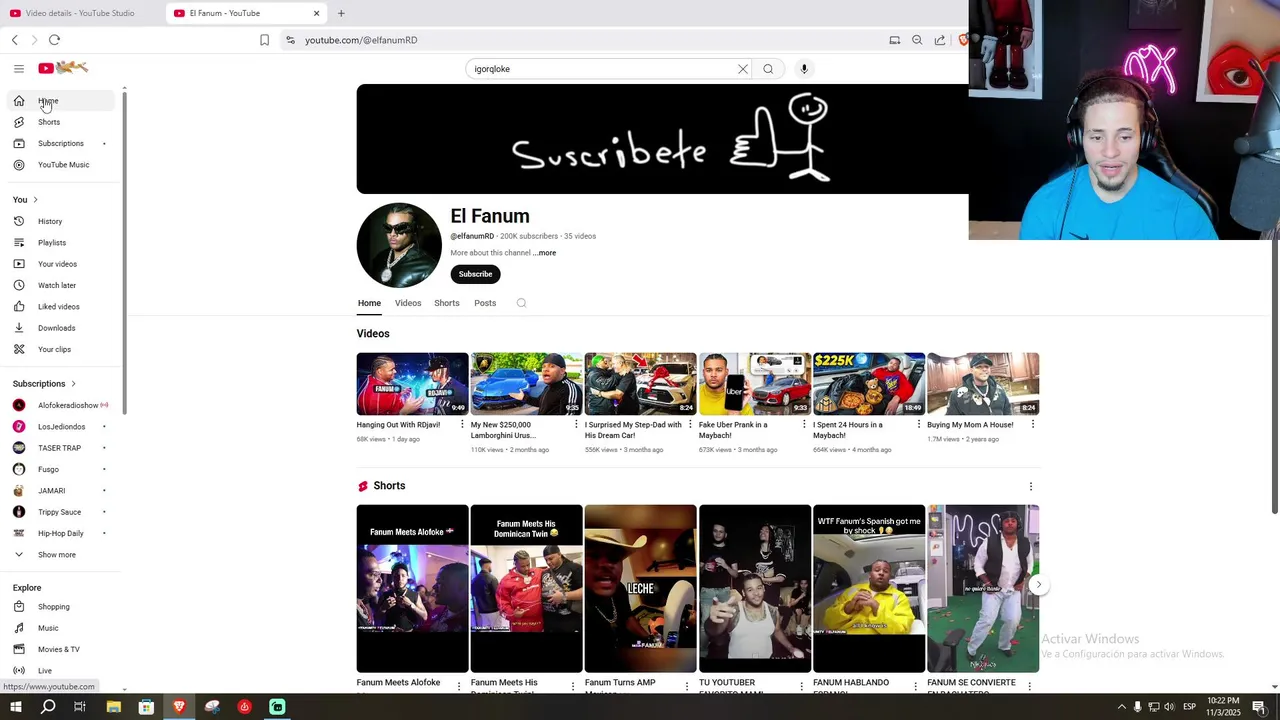Image resolution: width=1280 pixels, height=720 pixels.
Task: Open a new browser tab
Action: pyautogui.click(x=341, y=13)
